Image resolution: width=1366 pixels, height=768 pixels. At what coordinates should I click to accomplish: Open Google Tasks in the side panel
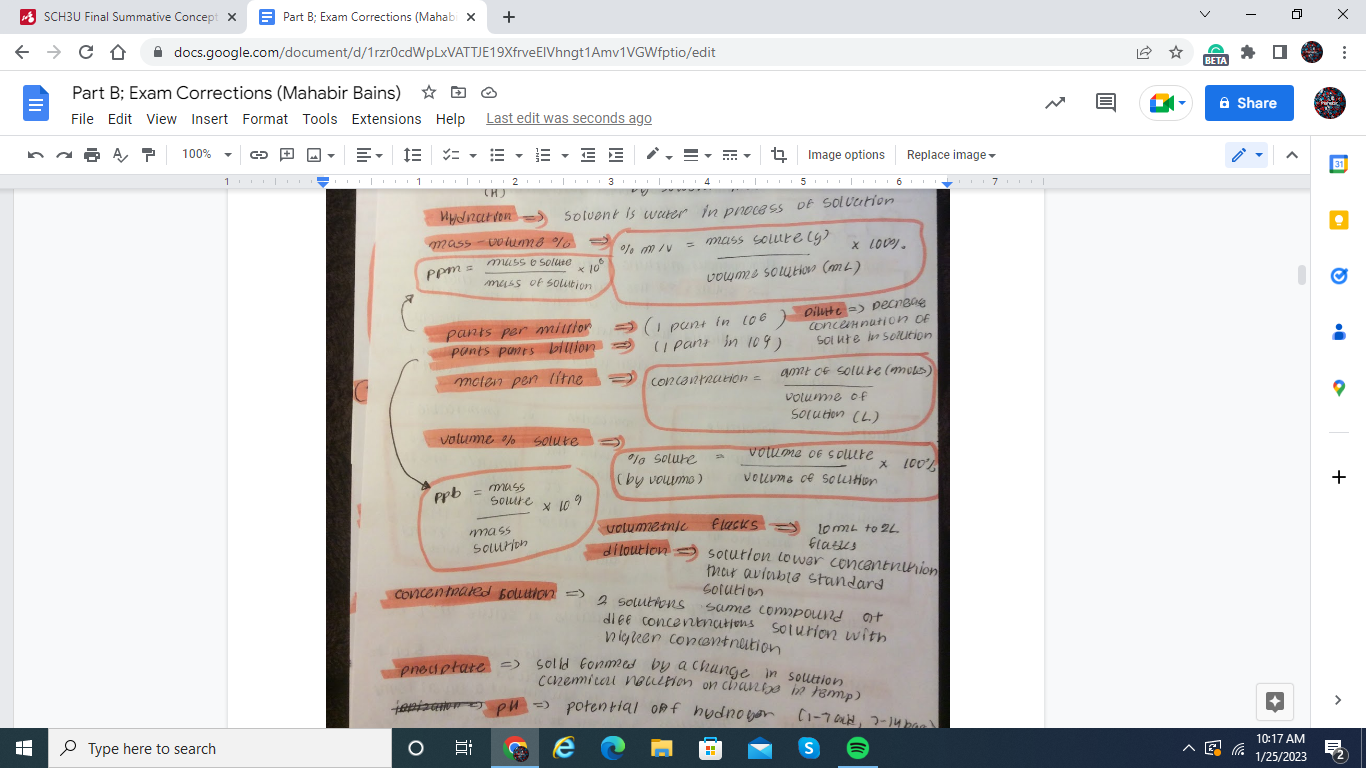click(1338, 276)
